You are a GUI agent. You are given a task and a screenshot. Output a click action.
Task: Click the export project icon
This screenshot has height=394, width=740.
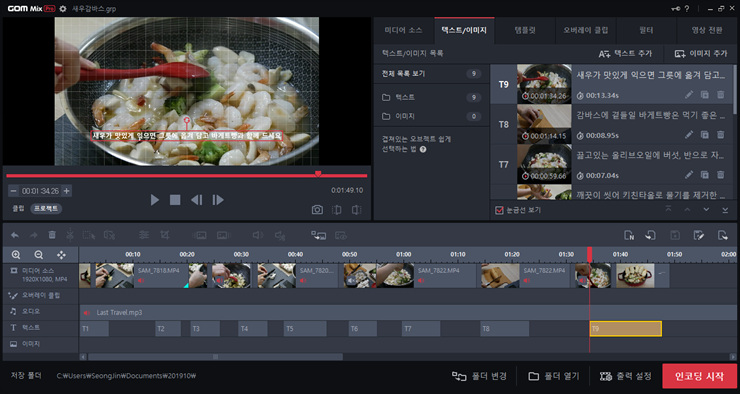coord(722,235)
